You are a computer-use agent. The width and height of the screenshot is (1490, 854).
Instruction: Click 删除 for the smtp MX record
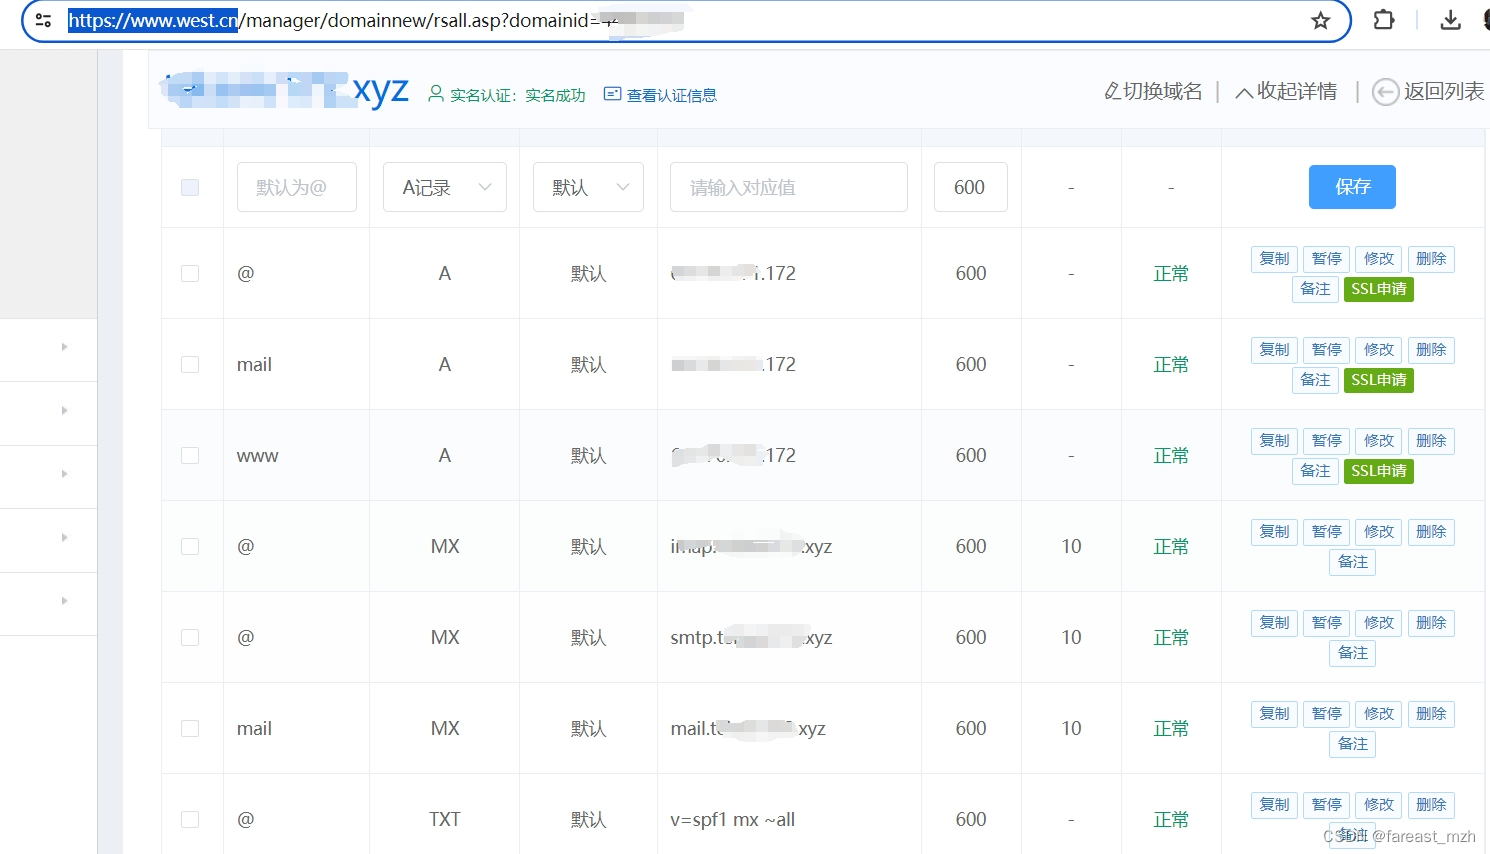coord(1431,623)
